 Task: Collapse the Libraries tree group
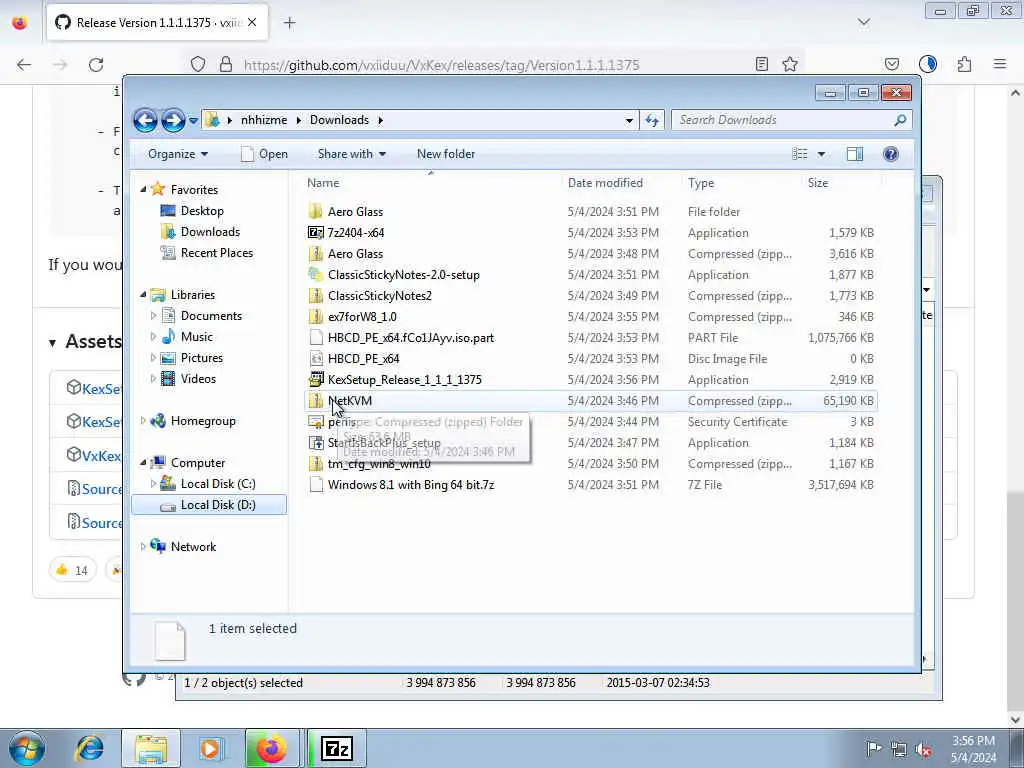click(x=144, y=295)
